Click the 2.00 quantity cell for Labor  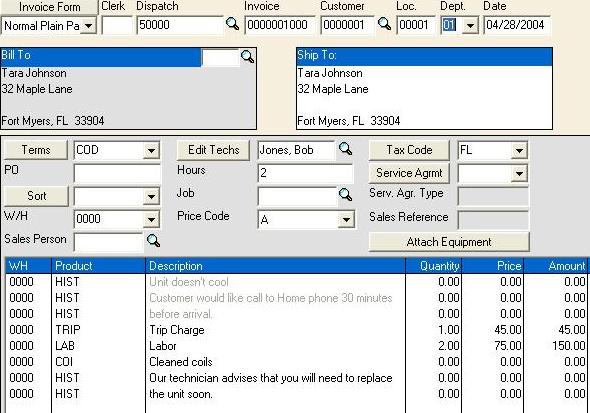434,346
